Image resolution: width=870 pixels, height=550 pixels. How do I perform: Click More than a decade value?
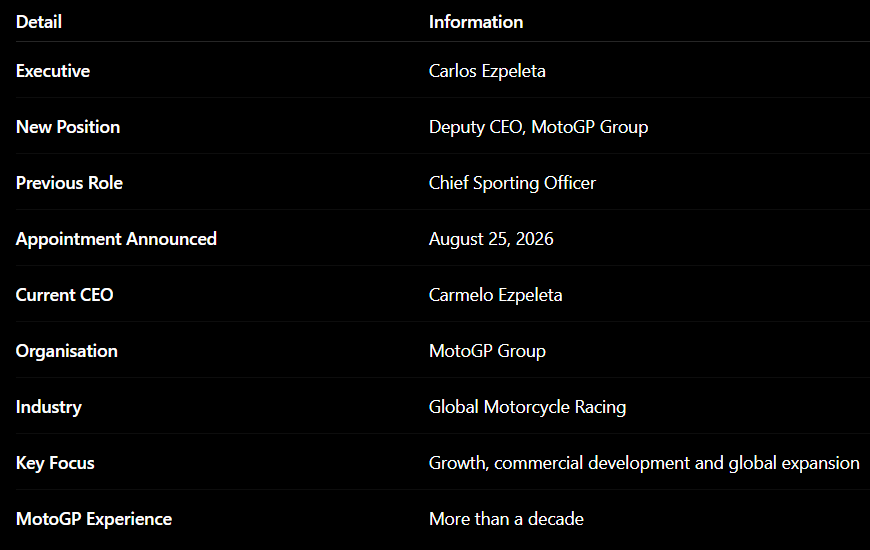click(x=506, y=519)
